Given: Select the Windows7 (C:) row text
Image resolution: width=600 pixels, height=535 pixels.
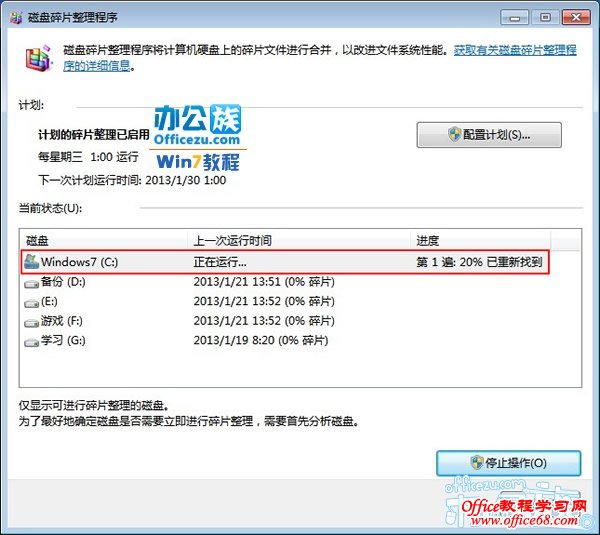Looking at the screenshot, I should (x=80, y=262).
